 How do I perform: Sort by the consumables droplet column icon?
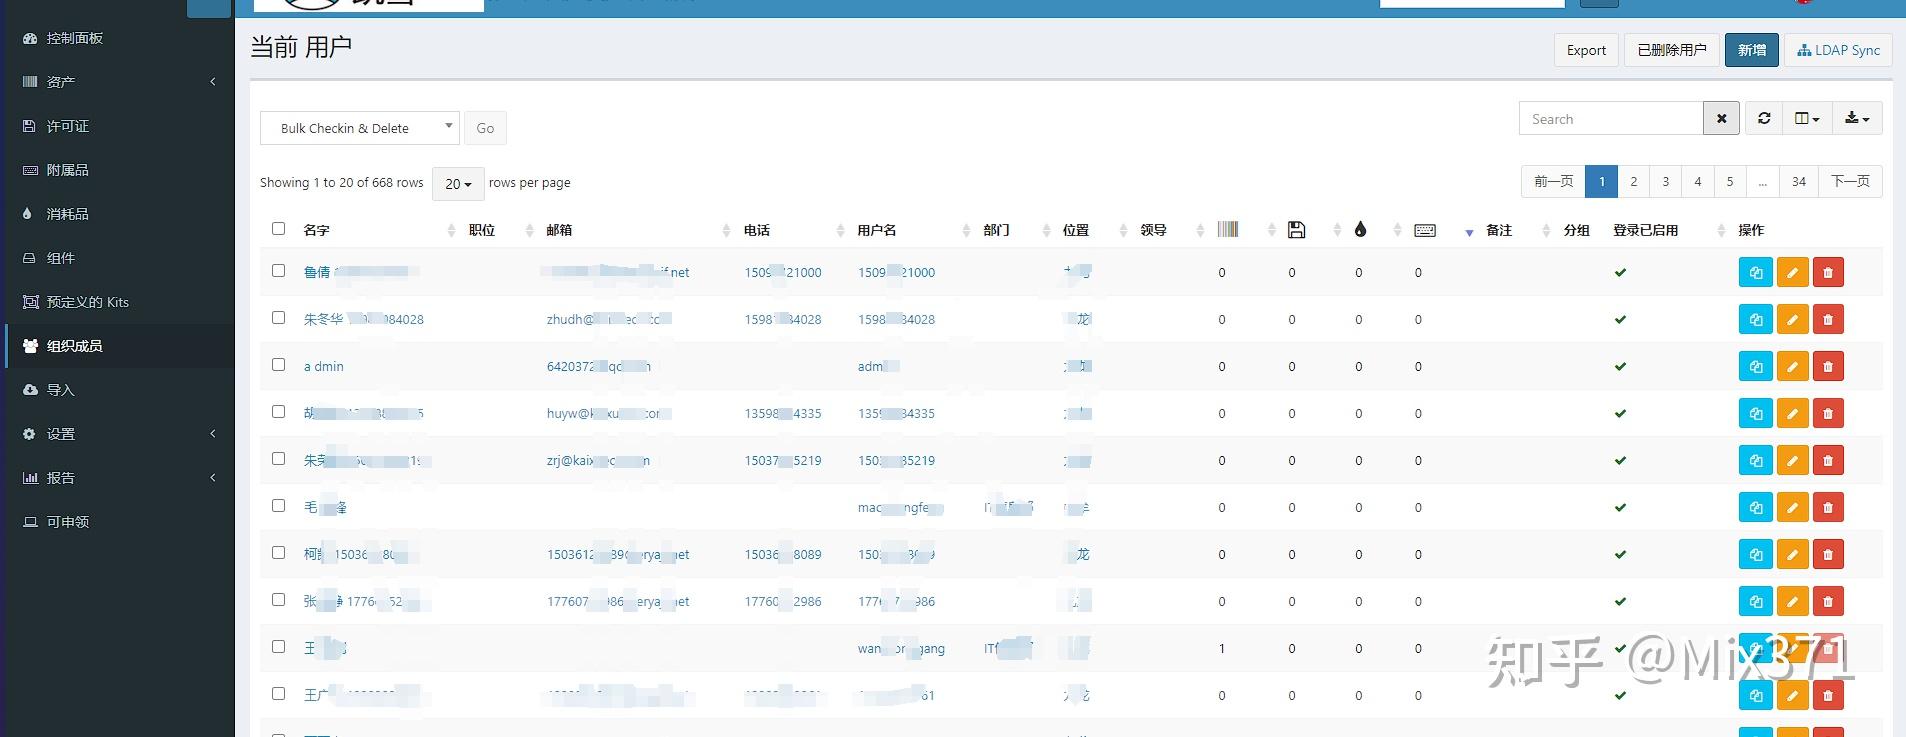pos(1360,230)
